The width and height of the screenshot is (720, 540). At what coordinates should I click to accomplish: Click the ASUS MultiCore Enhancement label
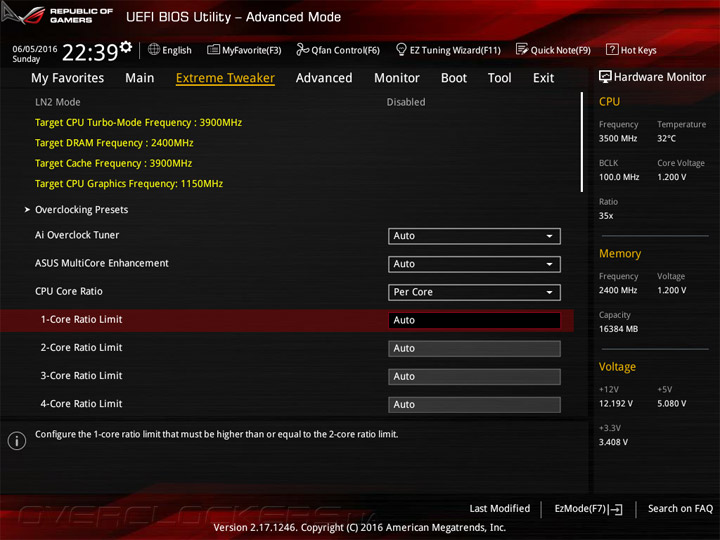(x=101, y=263)
